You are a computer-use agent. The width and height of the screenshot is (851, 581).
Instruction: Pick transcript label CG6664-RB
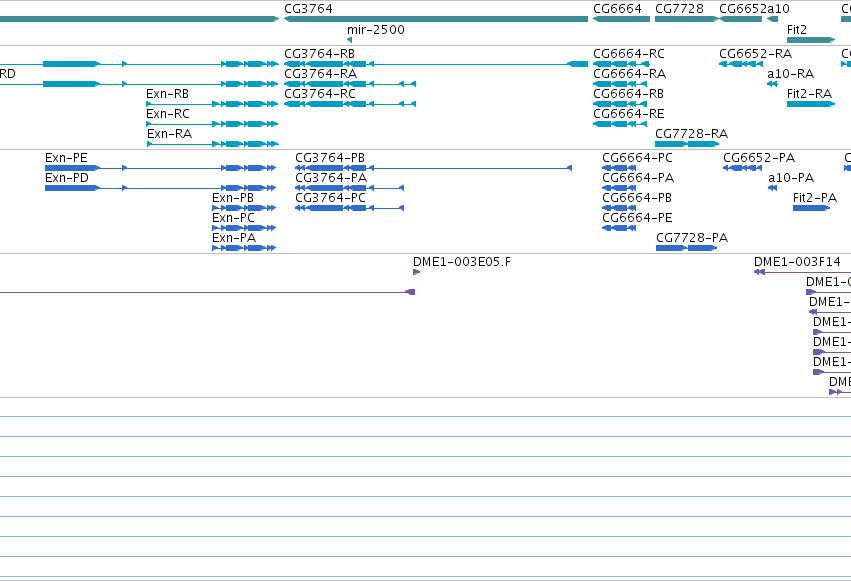(x=628, y=94)
